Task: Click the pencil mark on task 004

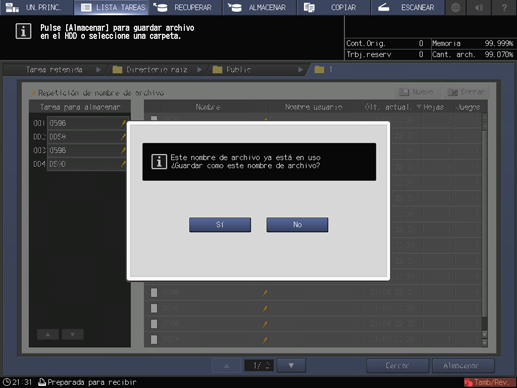Action: 123,164
